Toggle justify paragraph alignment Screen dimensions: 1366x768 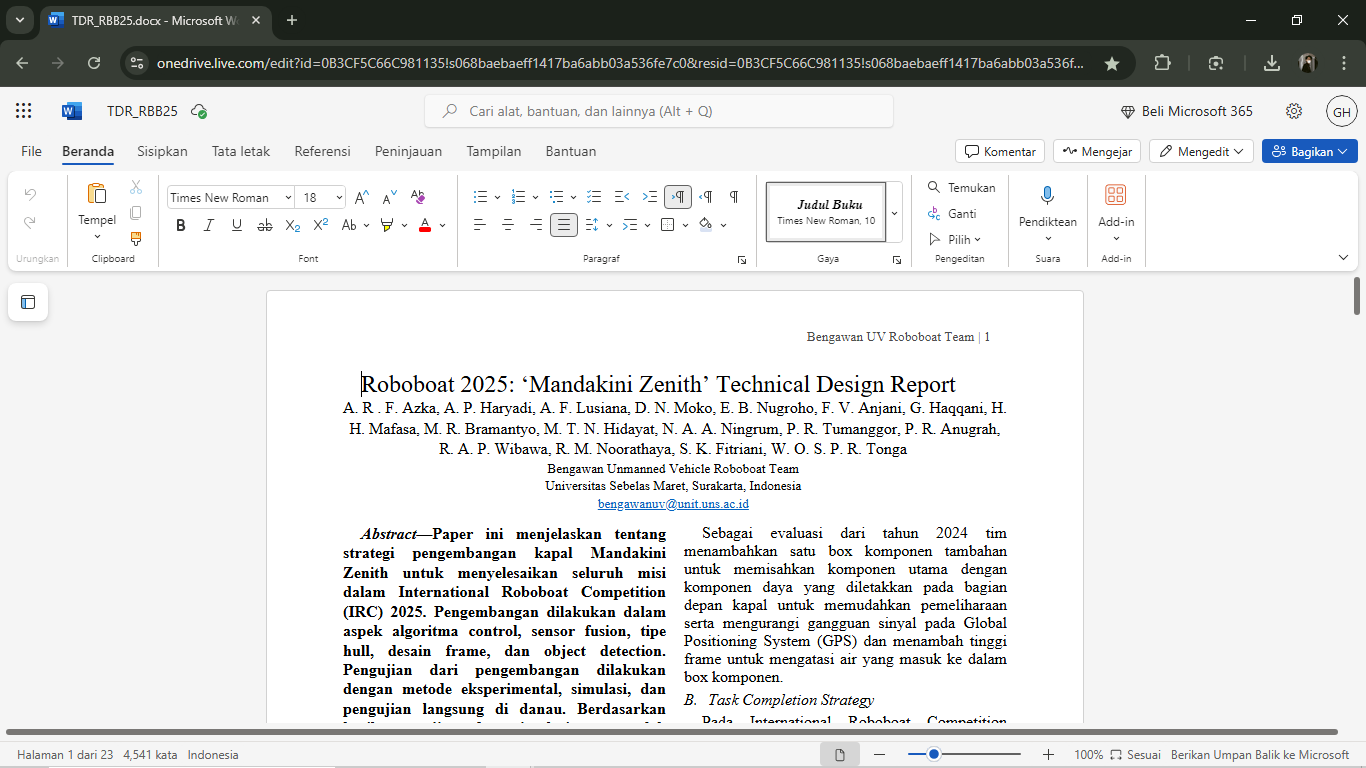coord(564,225)
